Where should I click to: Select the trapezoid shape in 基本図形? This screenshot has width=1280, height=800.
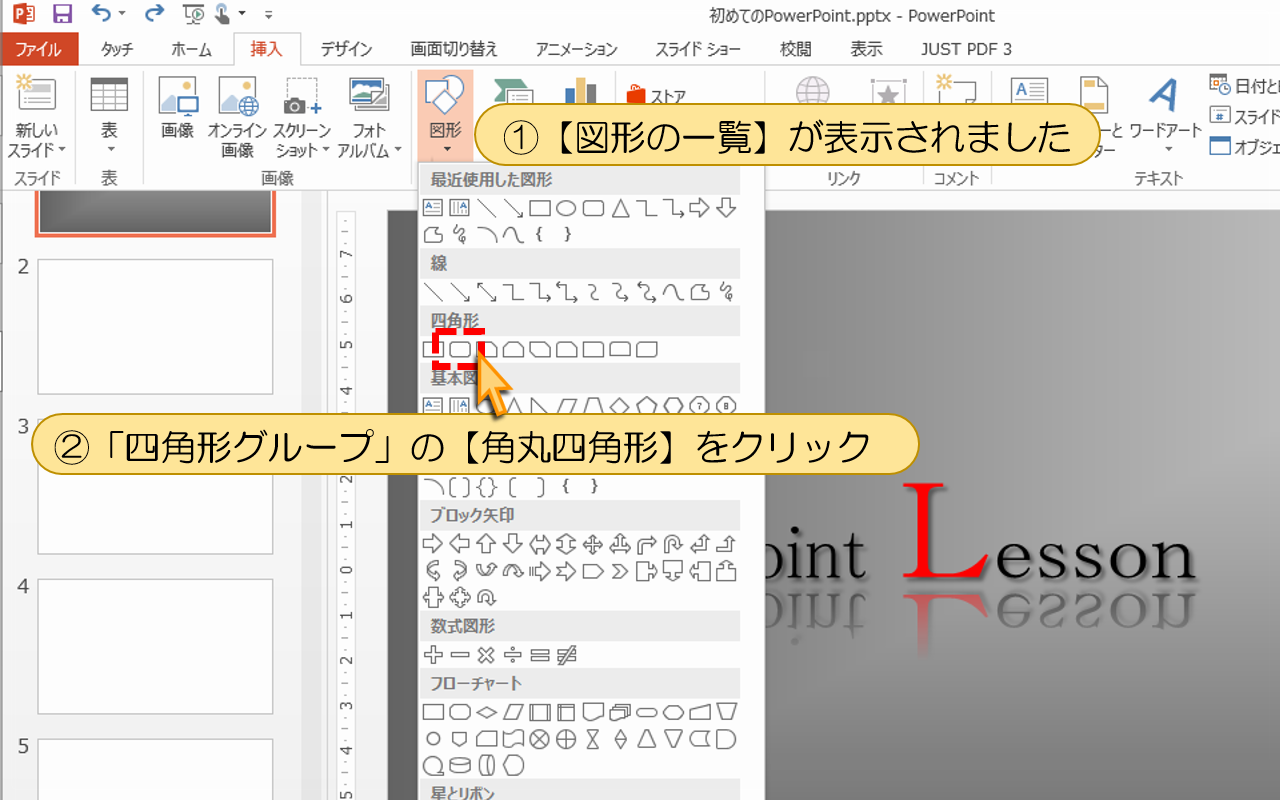coord(594,405)
